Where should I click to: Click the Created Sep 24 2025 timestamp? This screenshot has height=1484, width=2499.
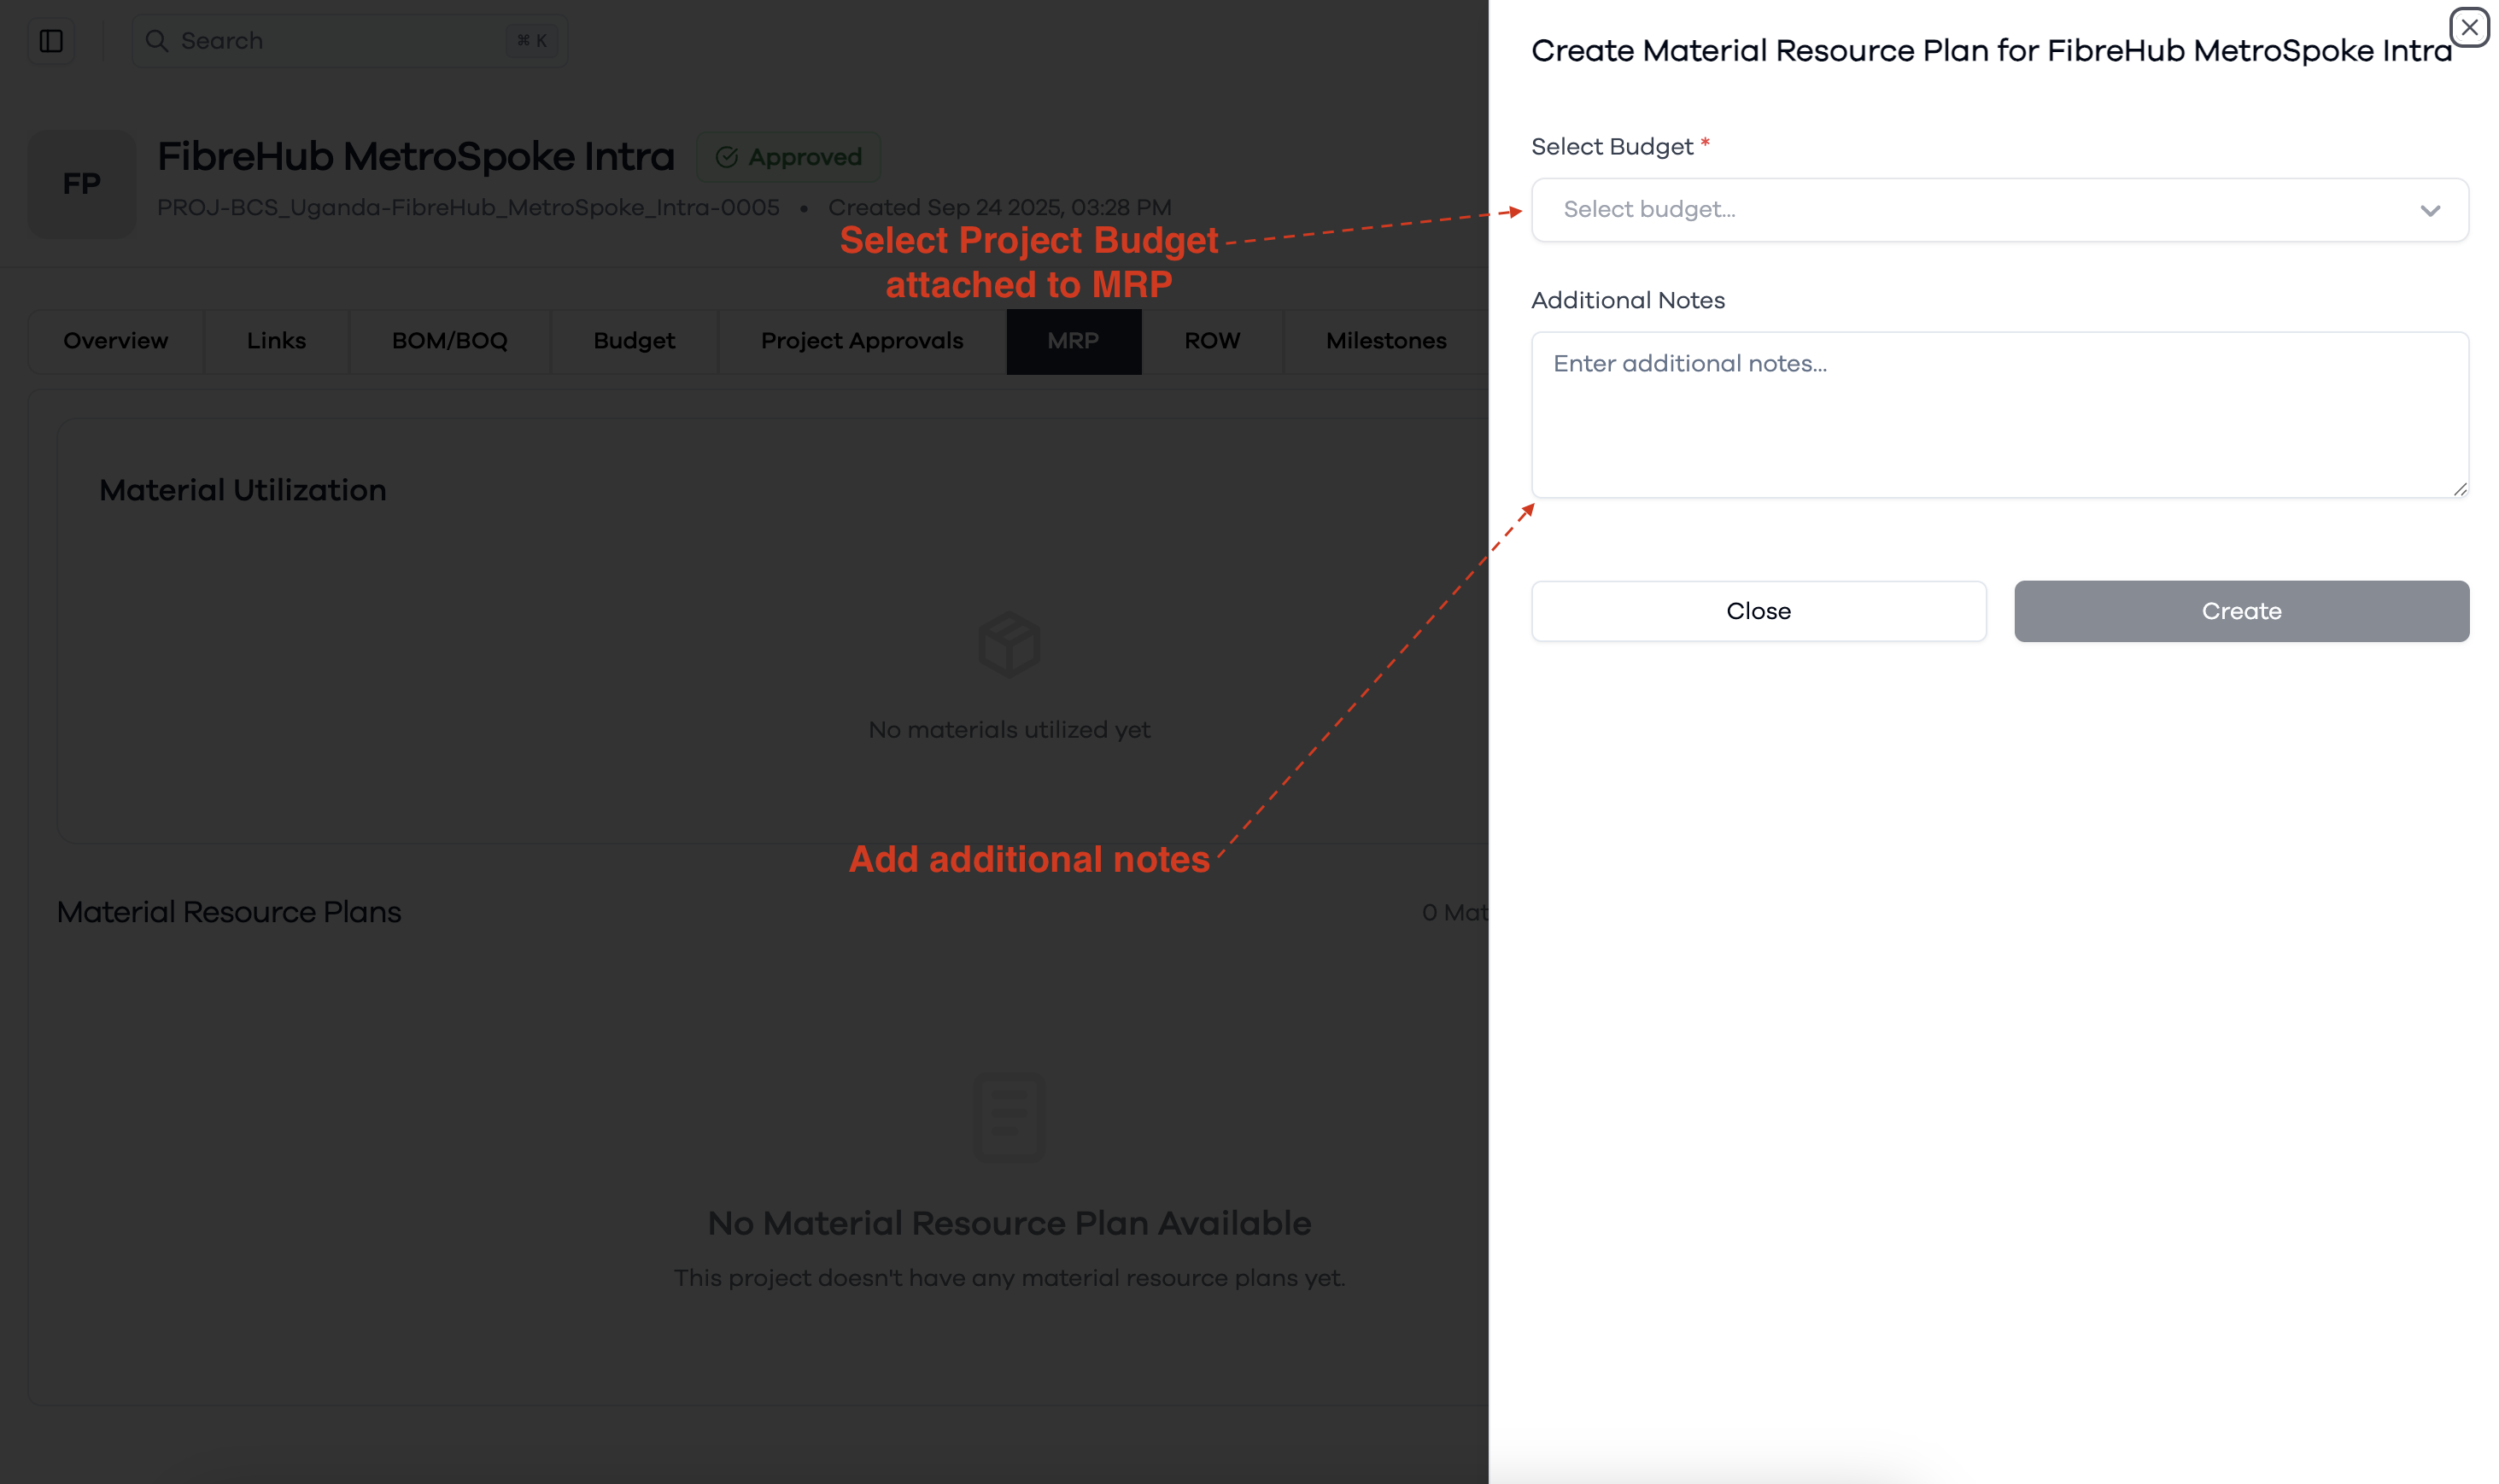[x=1000, y=207]
